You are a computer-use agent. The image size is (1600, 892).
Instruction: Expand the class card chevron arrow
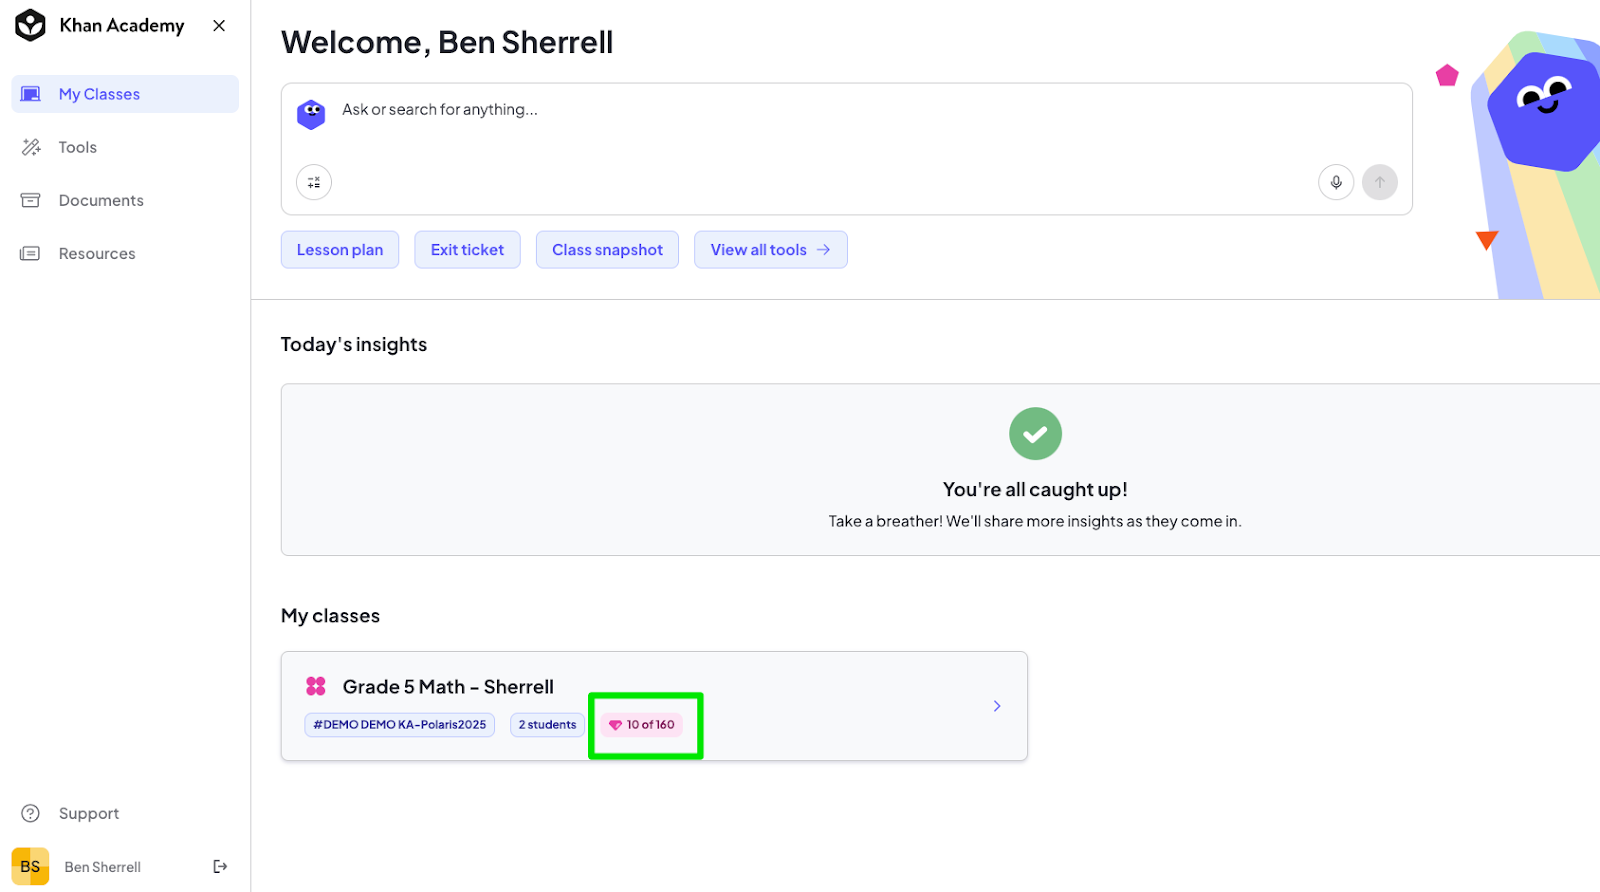(x=997, y=706)
